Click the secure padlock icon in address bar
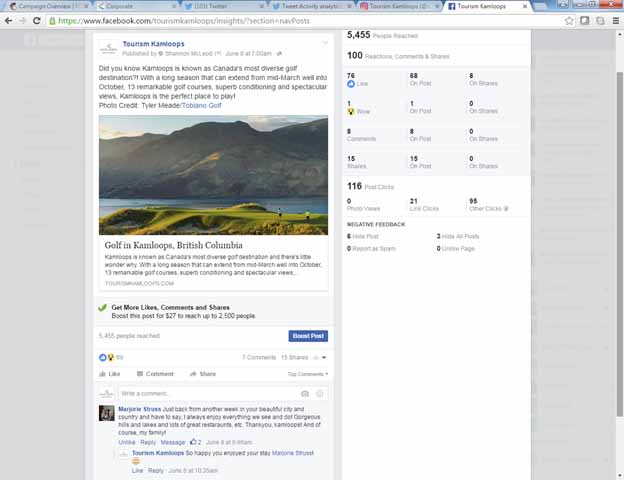The image size is (624, 480). click(52, 21)
